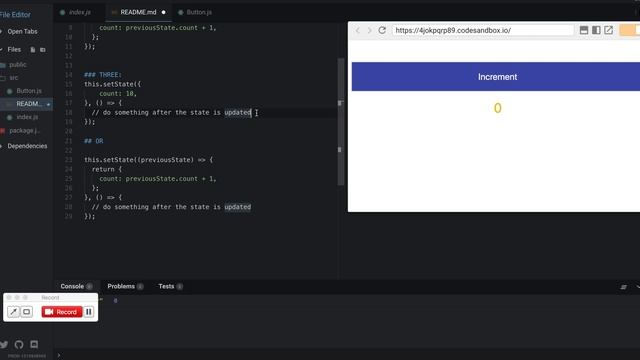Click the README.md file icon in tab

click(x=114, y=12)
